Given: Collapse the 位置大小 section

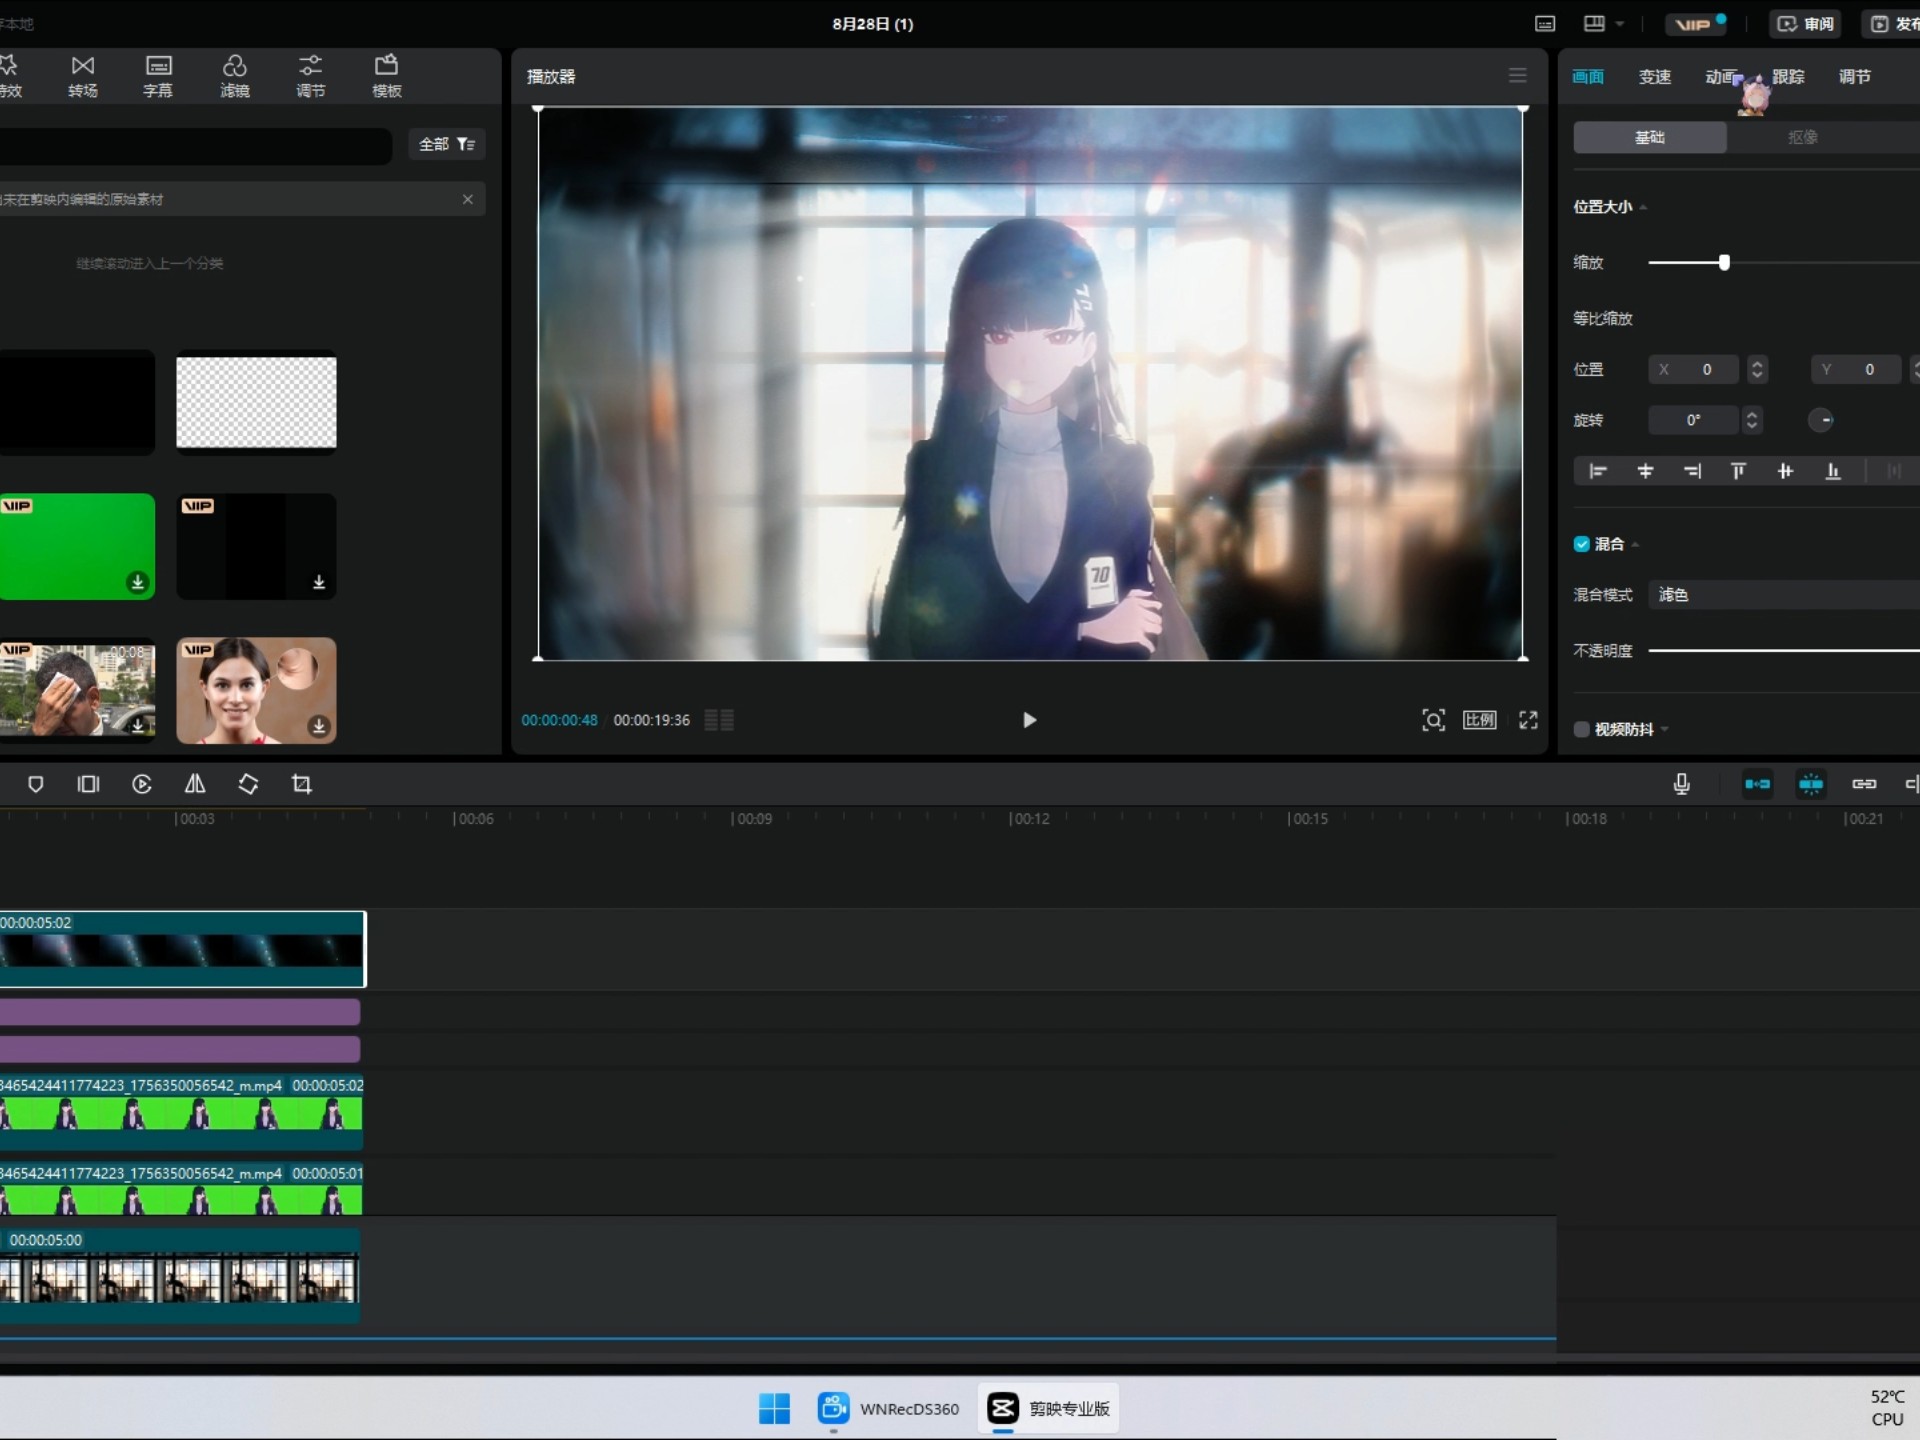Looking at the screenshot, I should point(1643,207).
